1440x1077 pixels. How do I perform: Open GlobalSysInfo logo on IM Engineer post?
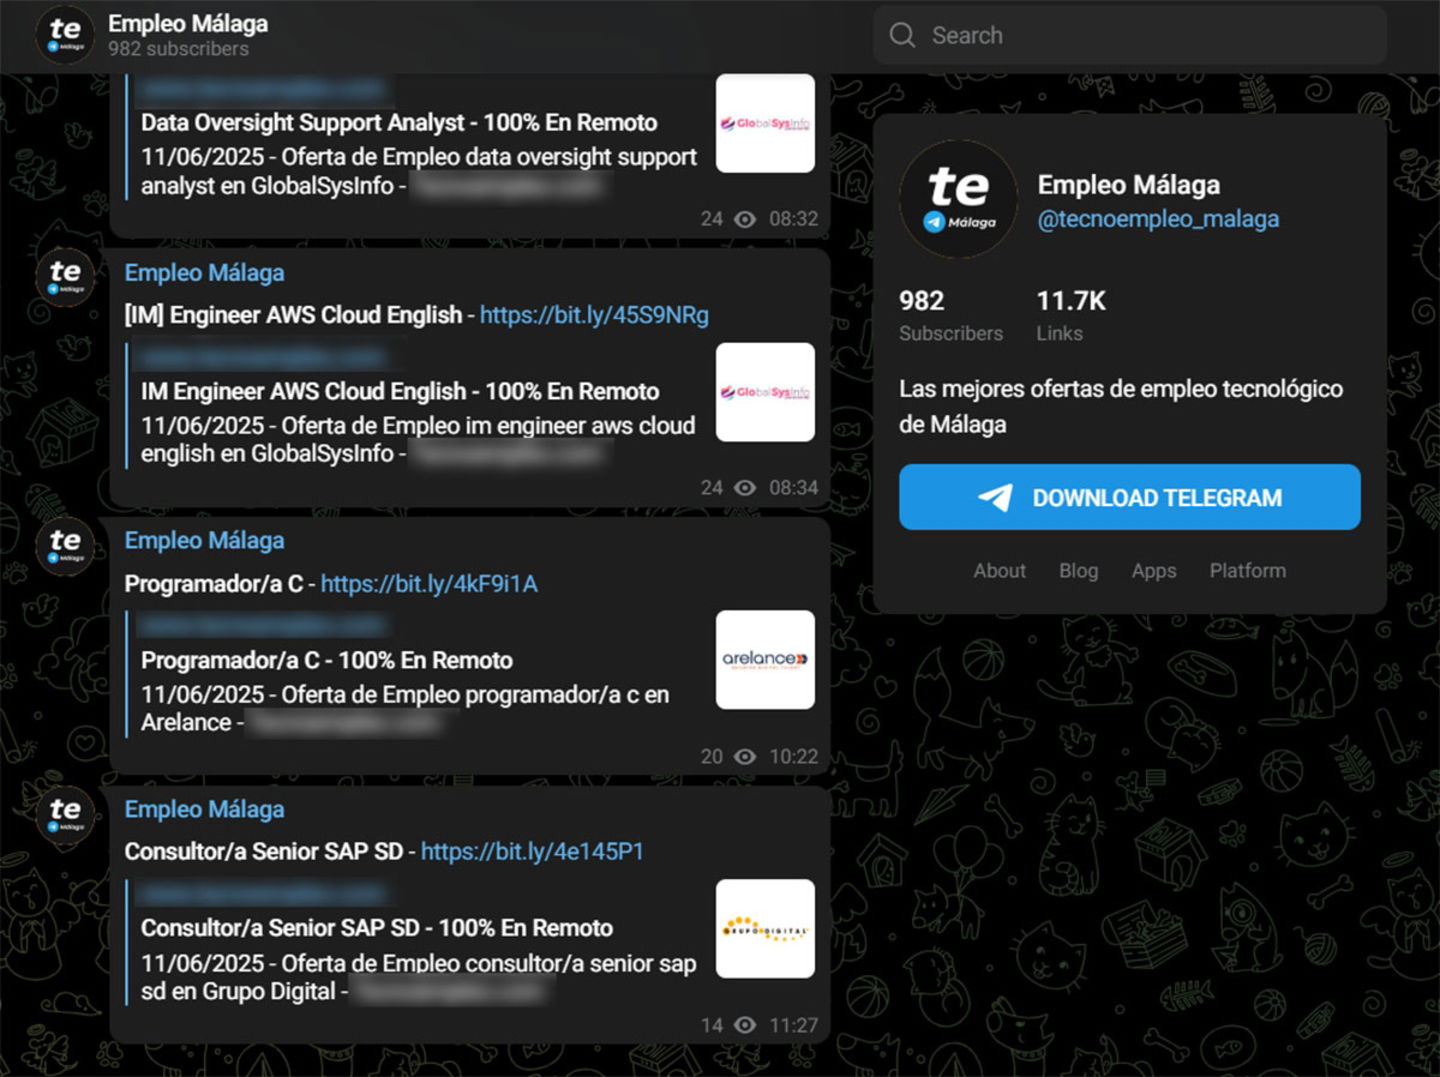coord(765,392)
